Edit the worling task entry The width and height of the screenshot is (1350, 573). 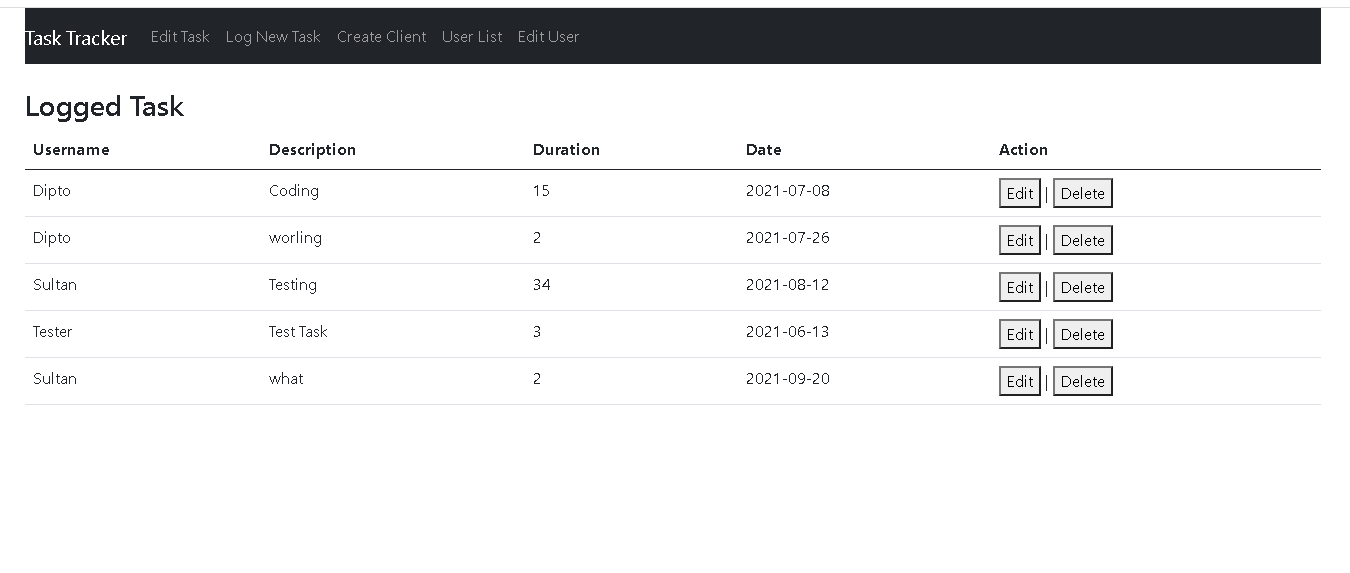coord(1020,240)
